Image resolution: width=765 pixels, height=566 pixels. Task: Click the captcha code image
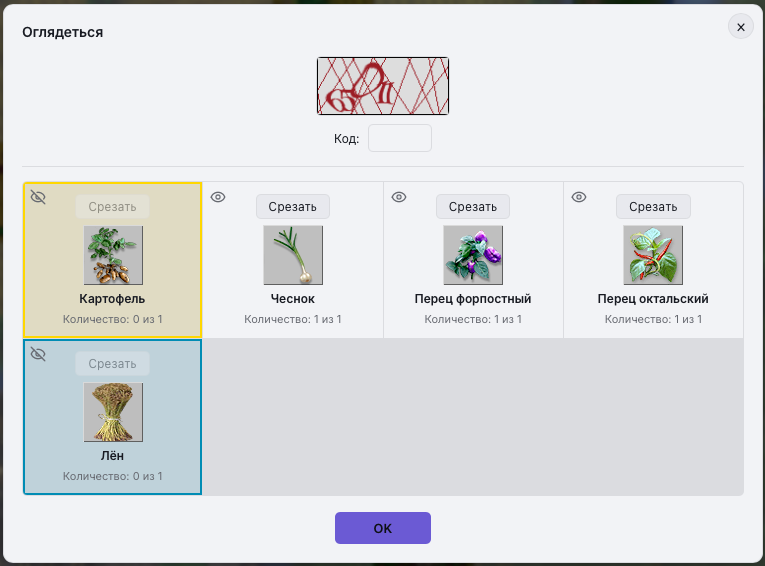(x=383, y=86)
